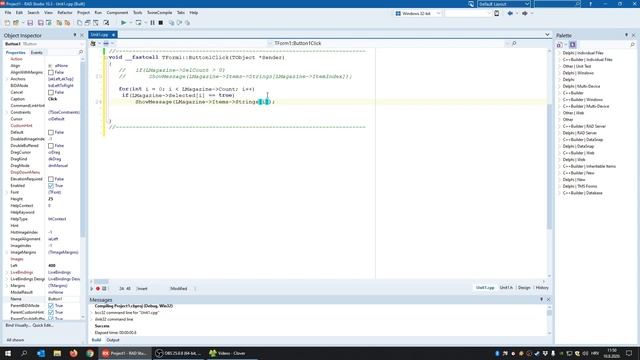Expand the Margins property
The height and width of the screenshot is (360, 640).
tap(7, 286)
